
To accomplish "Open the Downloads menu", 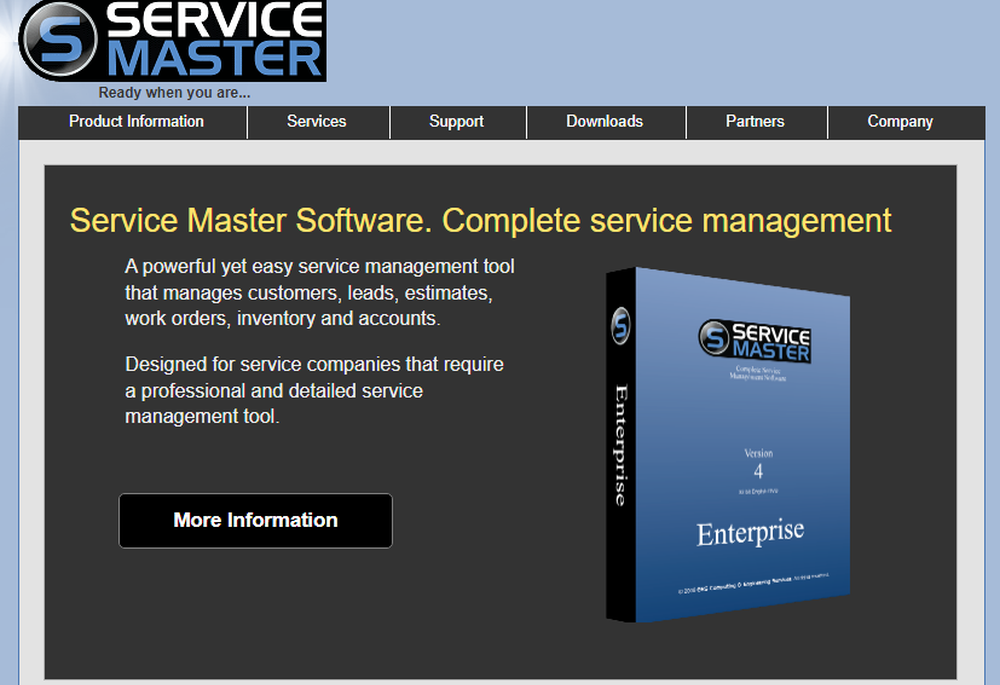I will click(x=604, y=121).
